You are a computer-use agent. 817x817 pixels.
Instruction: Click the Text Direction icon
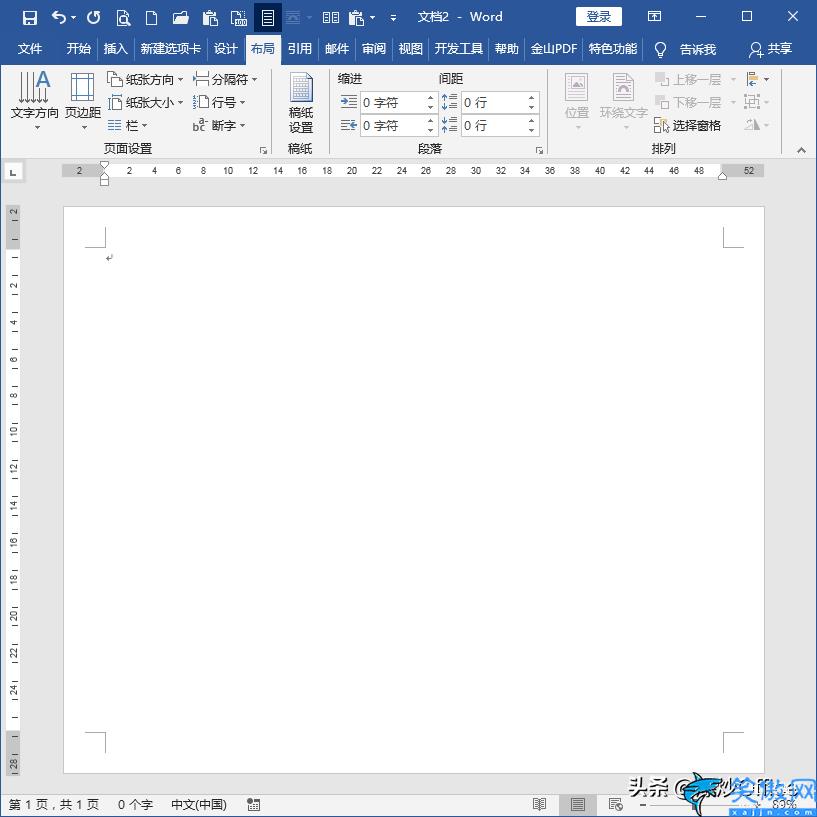coord(34,88)
